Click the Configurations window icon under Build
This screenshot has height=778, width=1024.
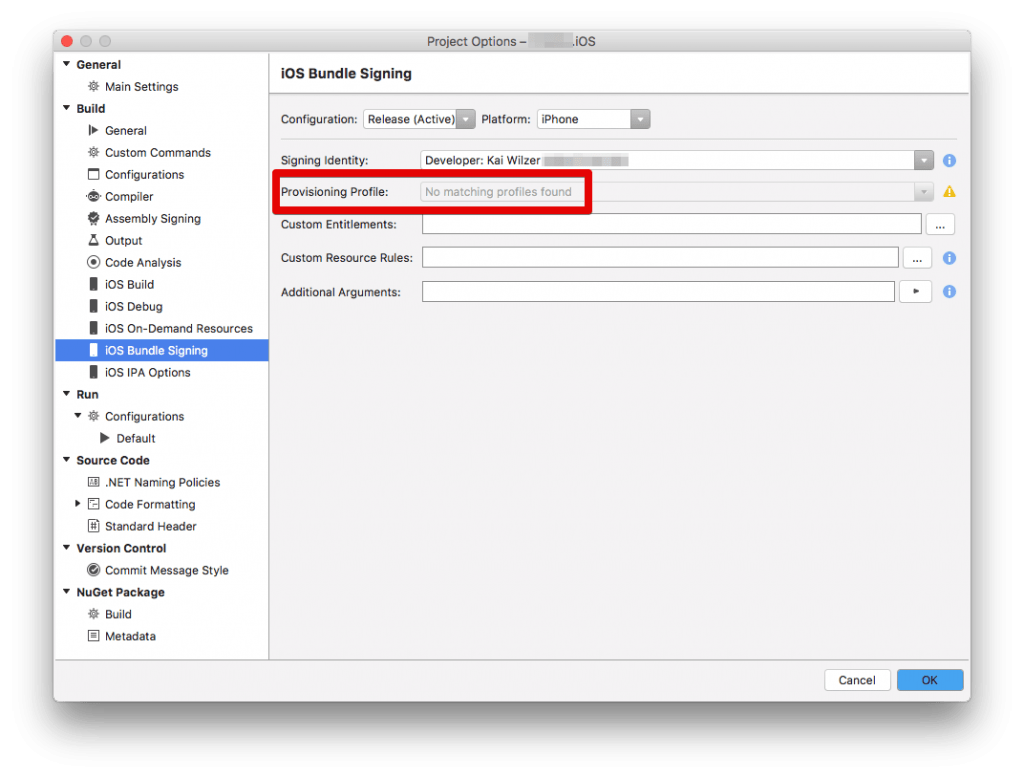click(93, 174)
